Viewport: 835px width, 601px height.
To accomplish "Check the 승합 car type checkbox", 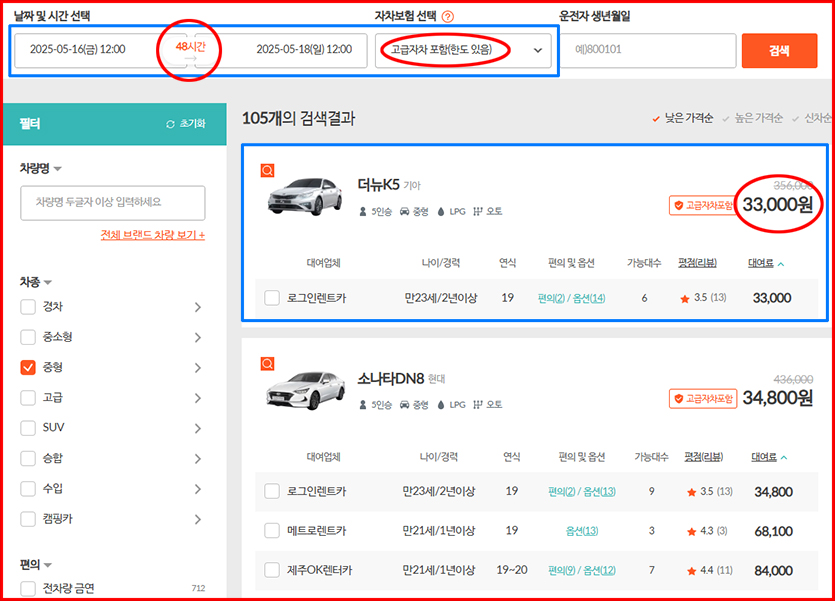I will (28, 458).
